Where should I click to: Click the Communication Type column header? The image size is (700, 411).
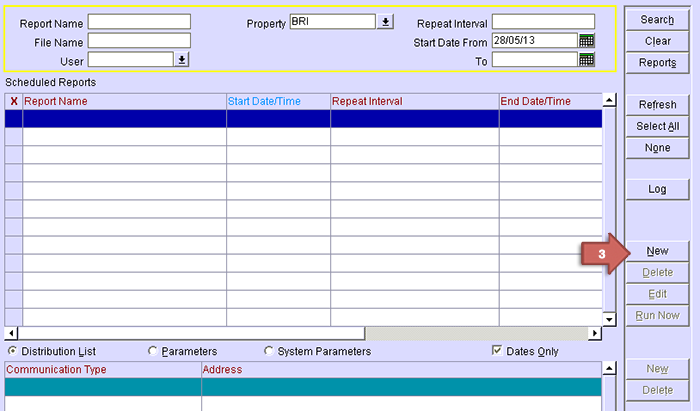pos(103,369)
